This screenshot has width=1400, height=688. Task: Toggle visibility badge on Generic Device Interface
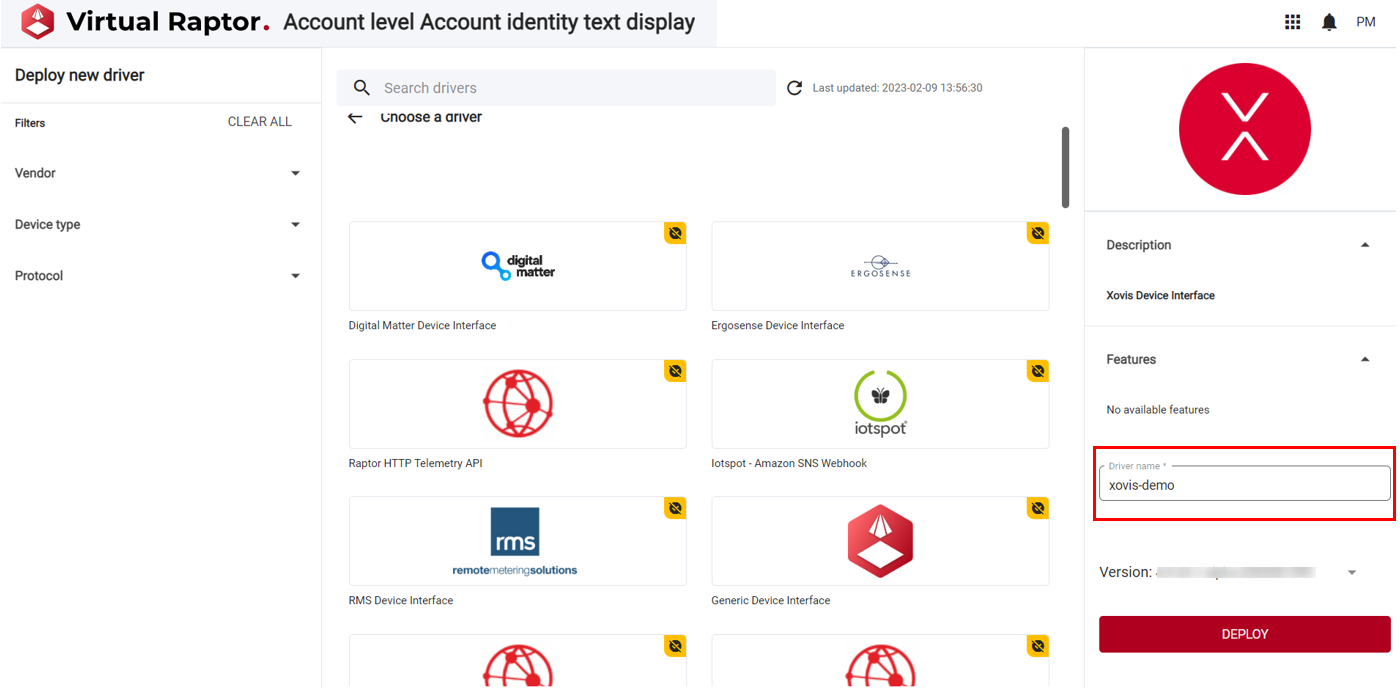tap(1037, 508)
